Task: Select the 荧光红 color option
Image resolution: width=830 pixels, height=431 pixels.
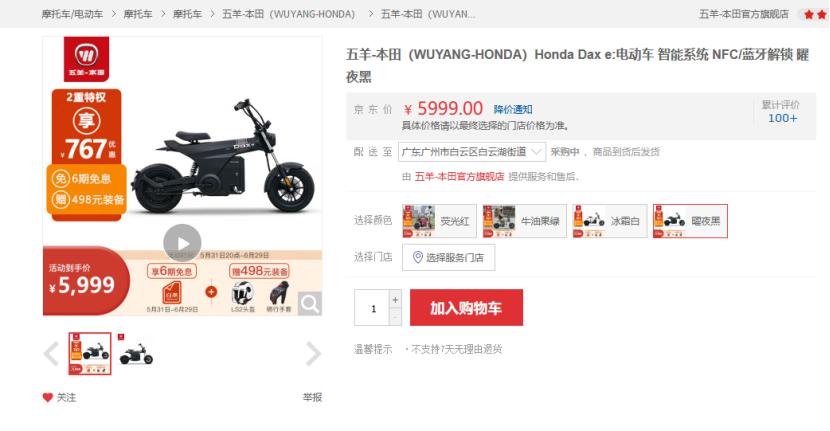Action: [439, 221]
